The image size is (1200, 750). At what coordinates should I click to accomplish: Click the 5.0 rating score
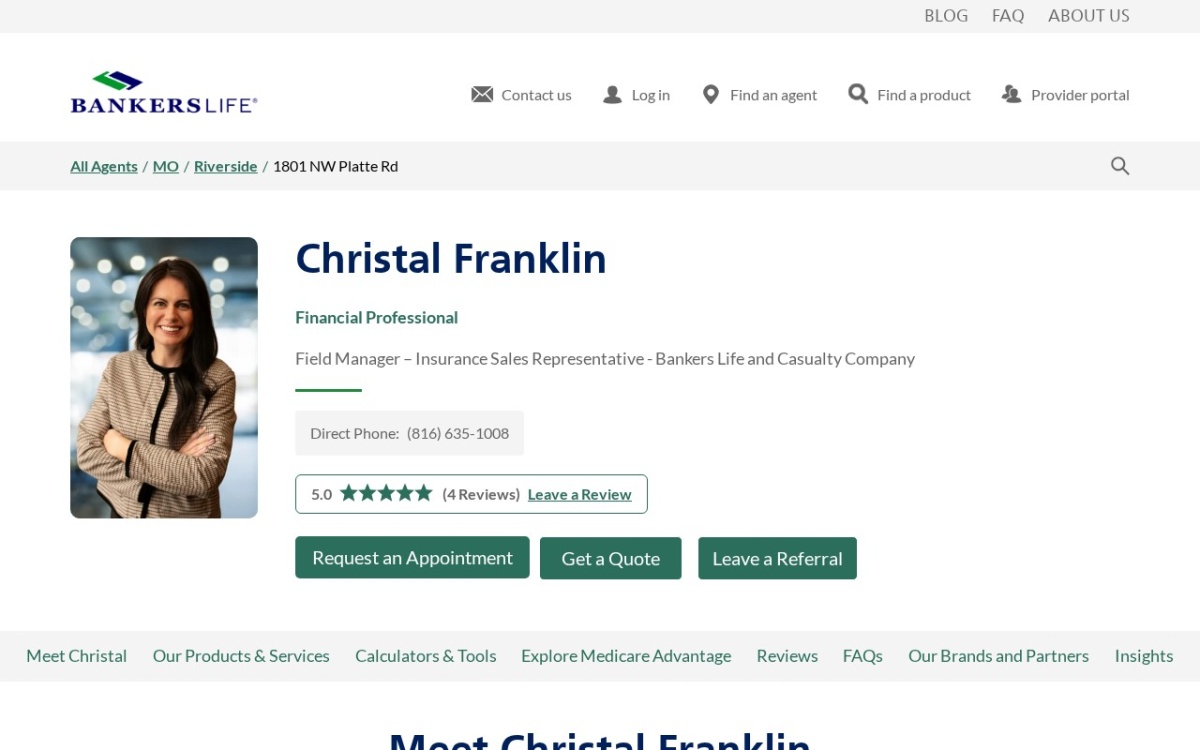pyautogui.click(x=321, y=494)
